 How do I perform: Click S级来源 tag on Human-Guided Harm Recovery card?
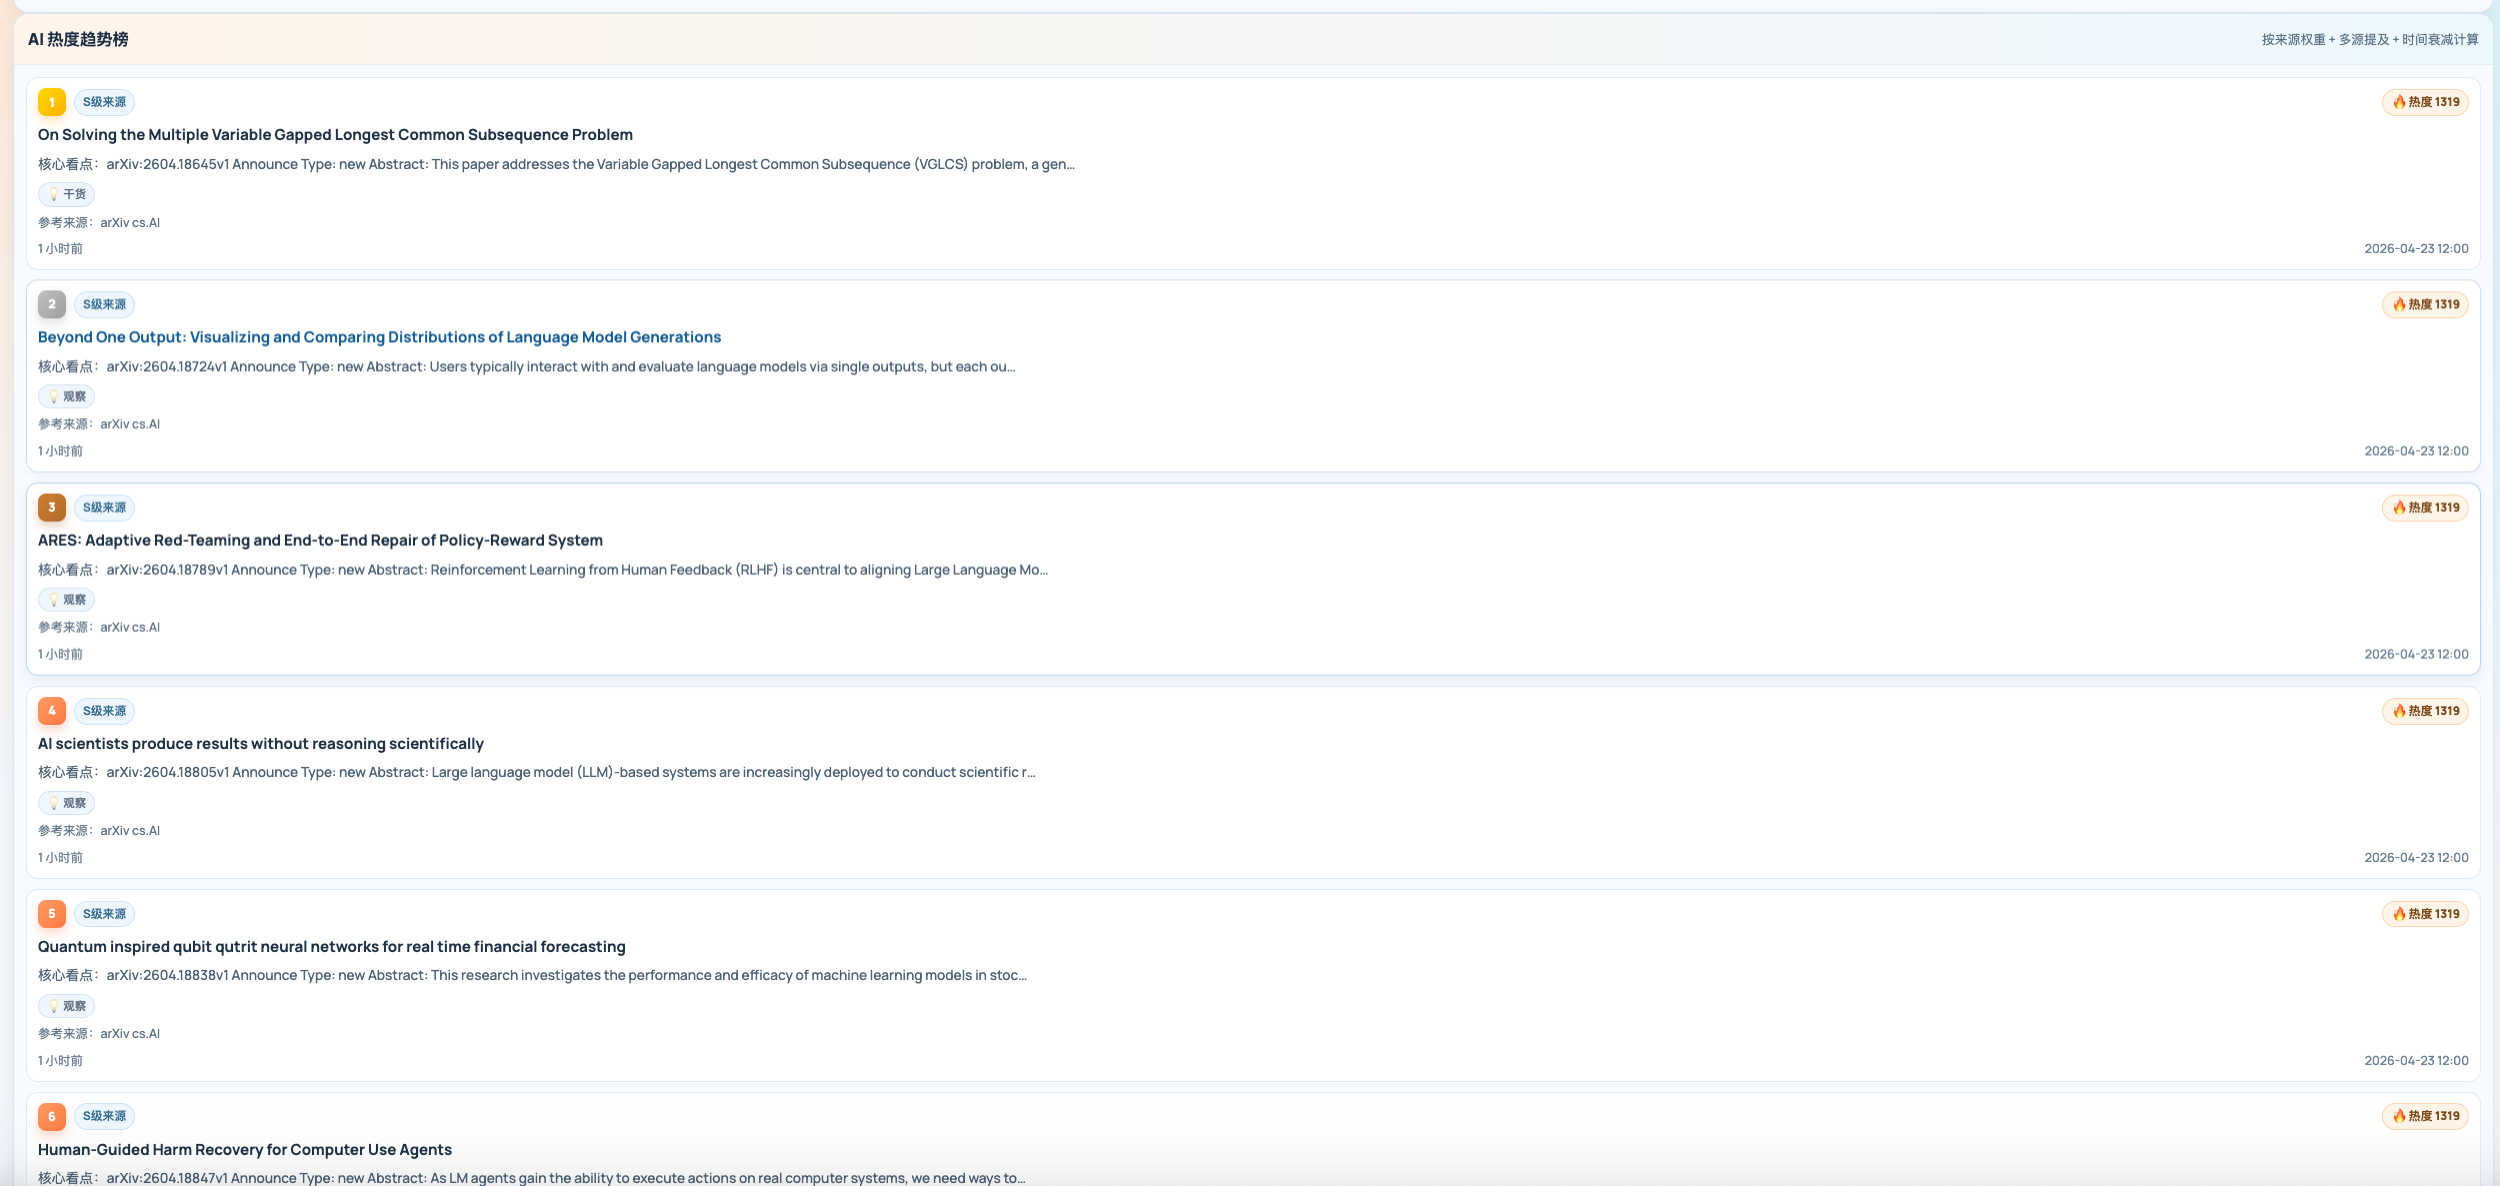[105, 1116]
